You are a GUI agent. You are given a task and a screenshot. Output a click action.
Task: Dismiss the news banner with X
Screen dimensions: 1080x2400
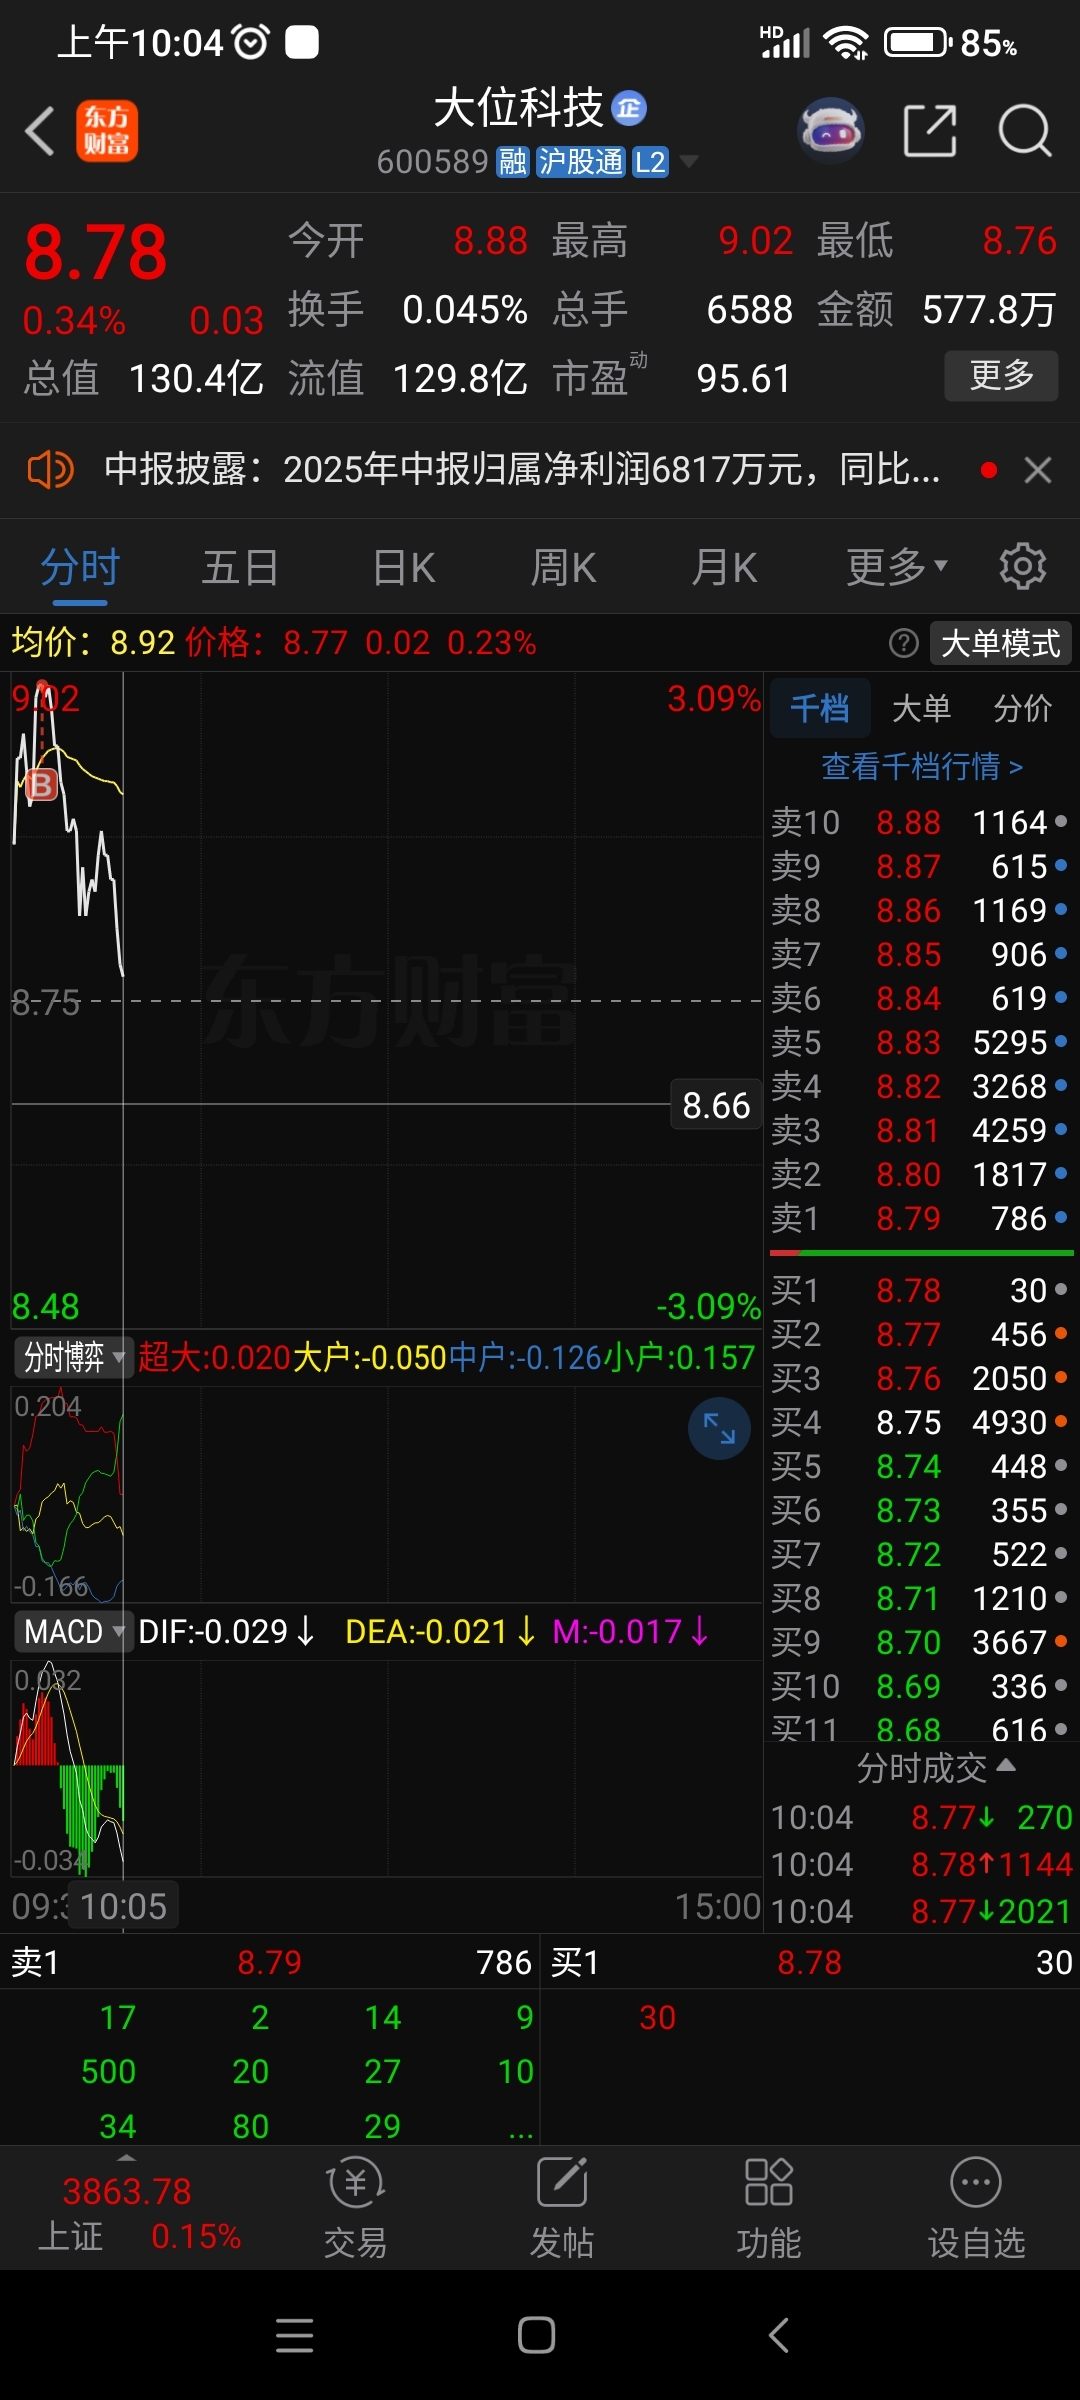click(x=1038, y=470)
